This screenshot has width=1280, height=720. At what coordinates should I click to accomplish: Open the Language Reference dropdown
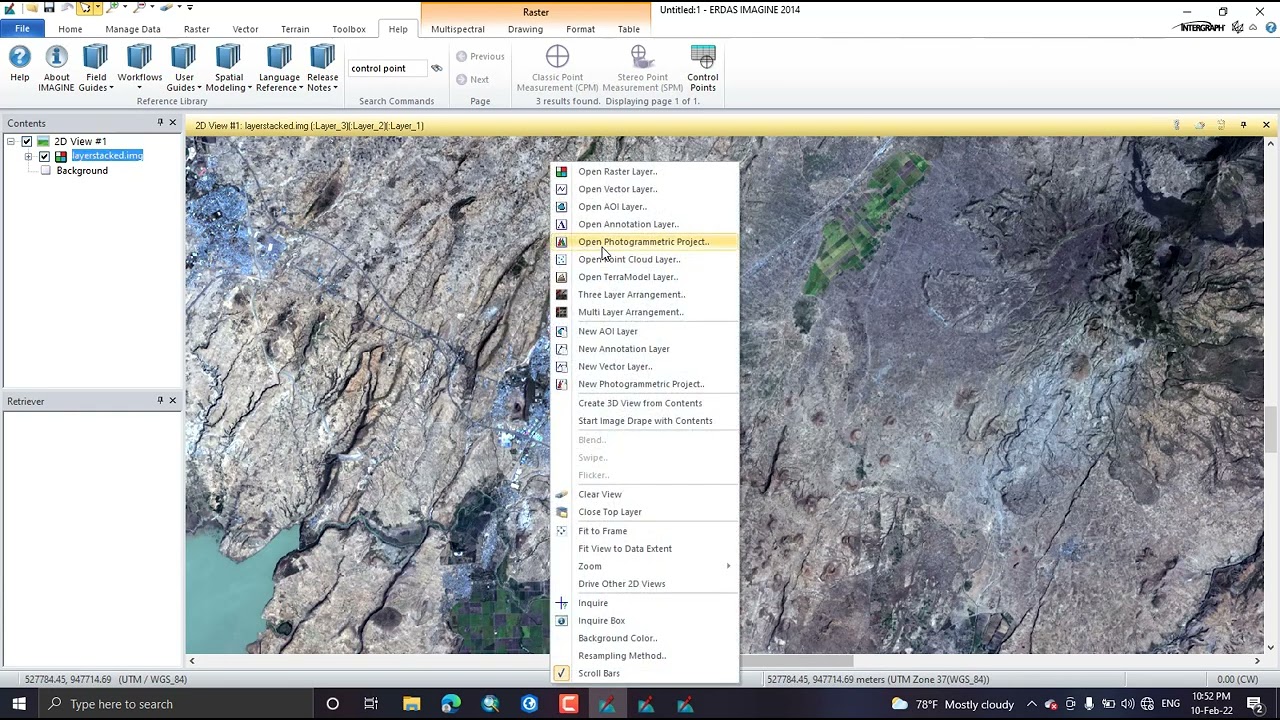point(279,68)
